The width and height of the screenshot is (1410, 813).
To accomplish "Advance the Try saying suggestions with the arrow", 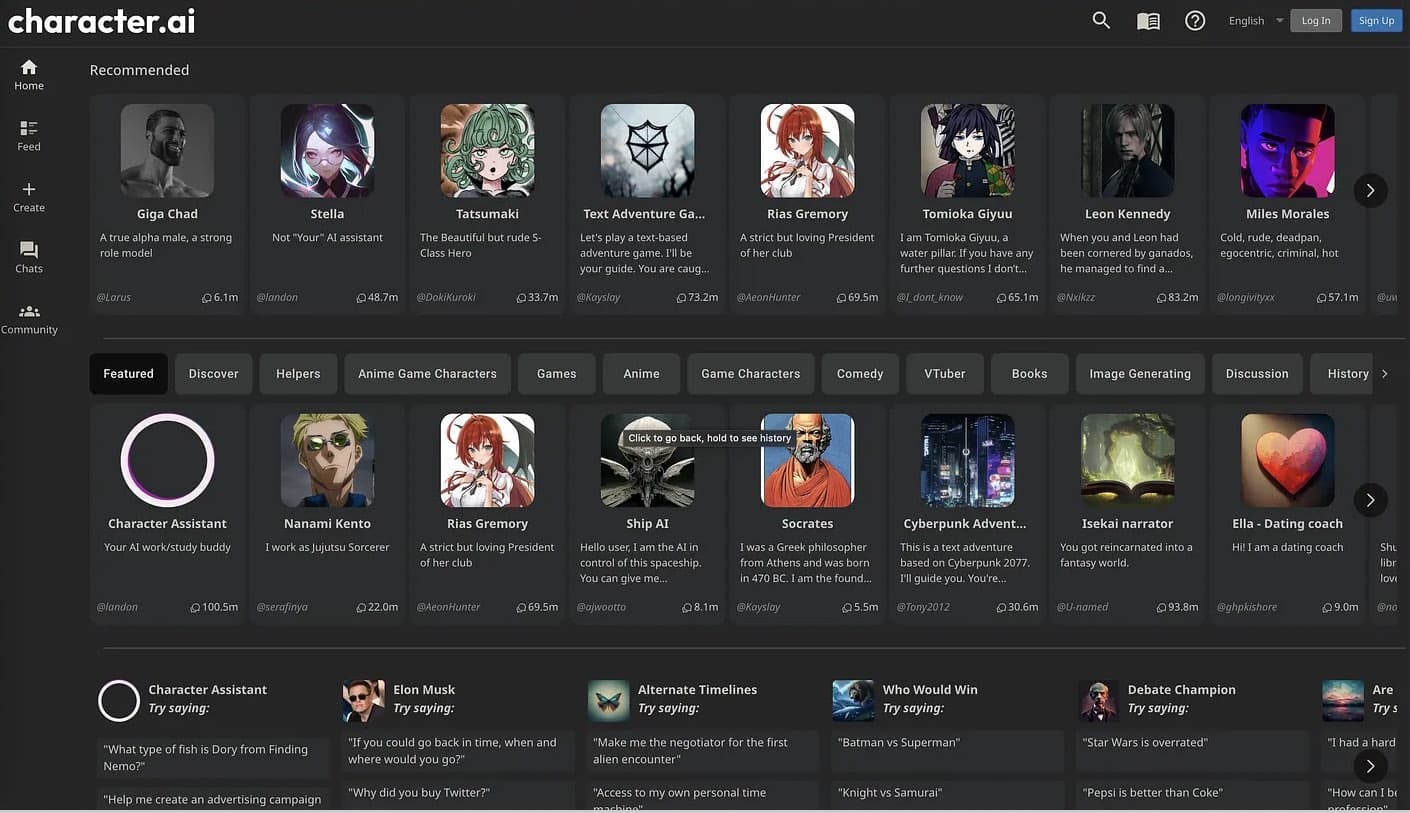I will (1370, 767).
